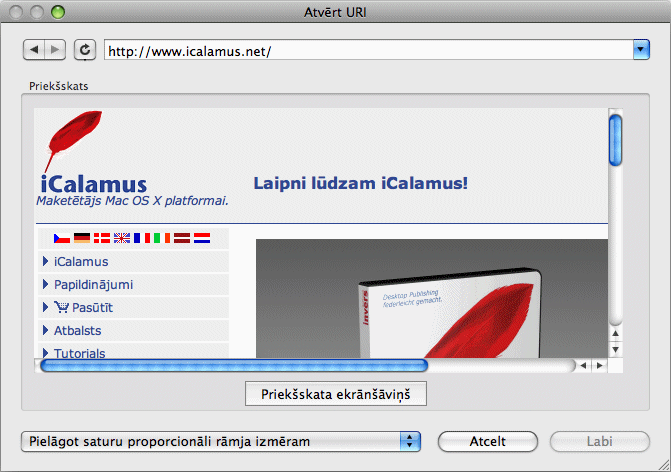Click into the URL address field
This screenshot has width=671, height=472.
[x=368, y=50]
